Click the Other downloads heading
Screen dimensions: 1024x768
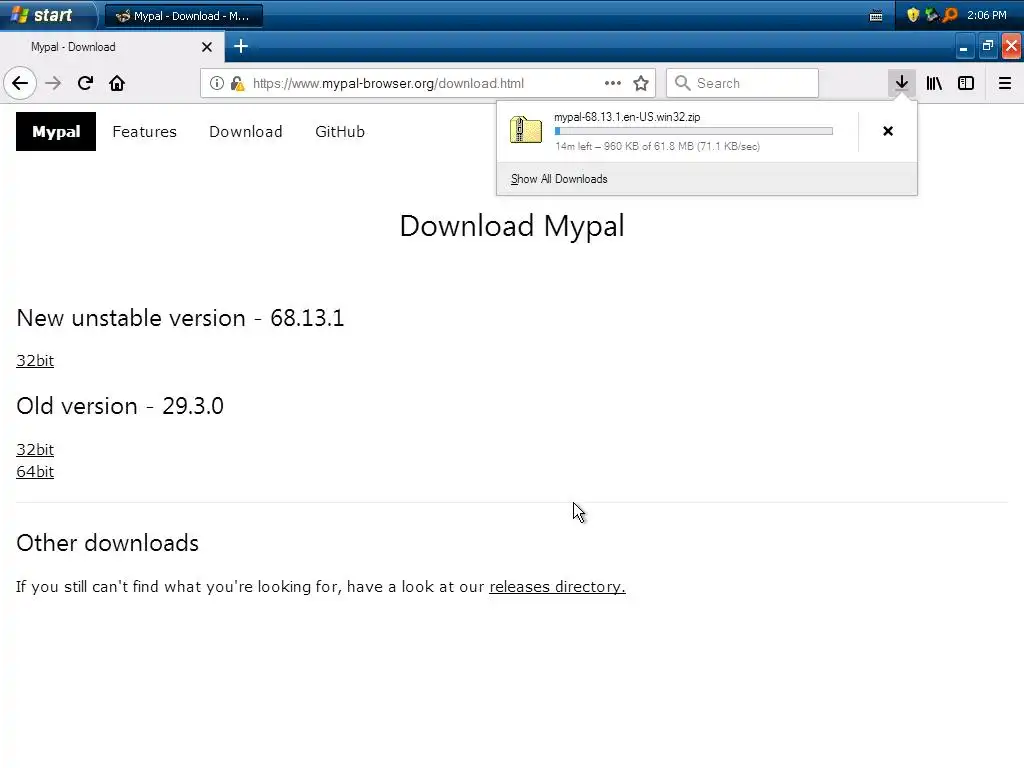[x=108, y=543]
